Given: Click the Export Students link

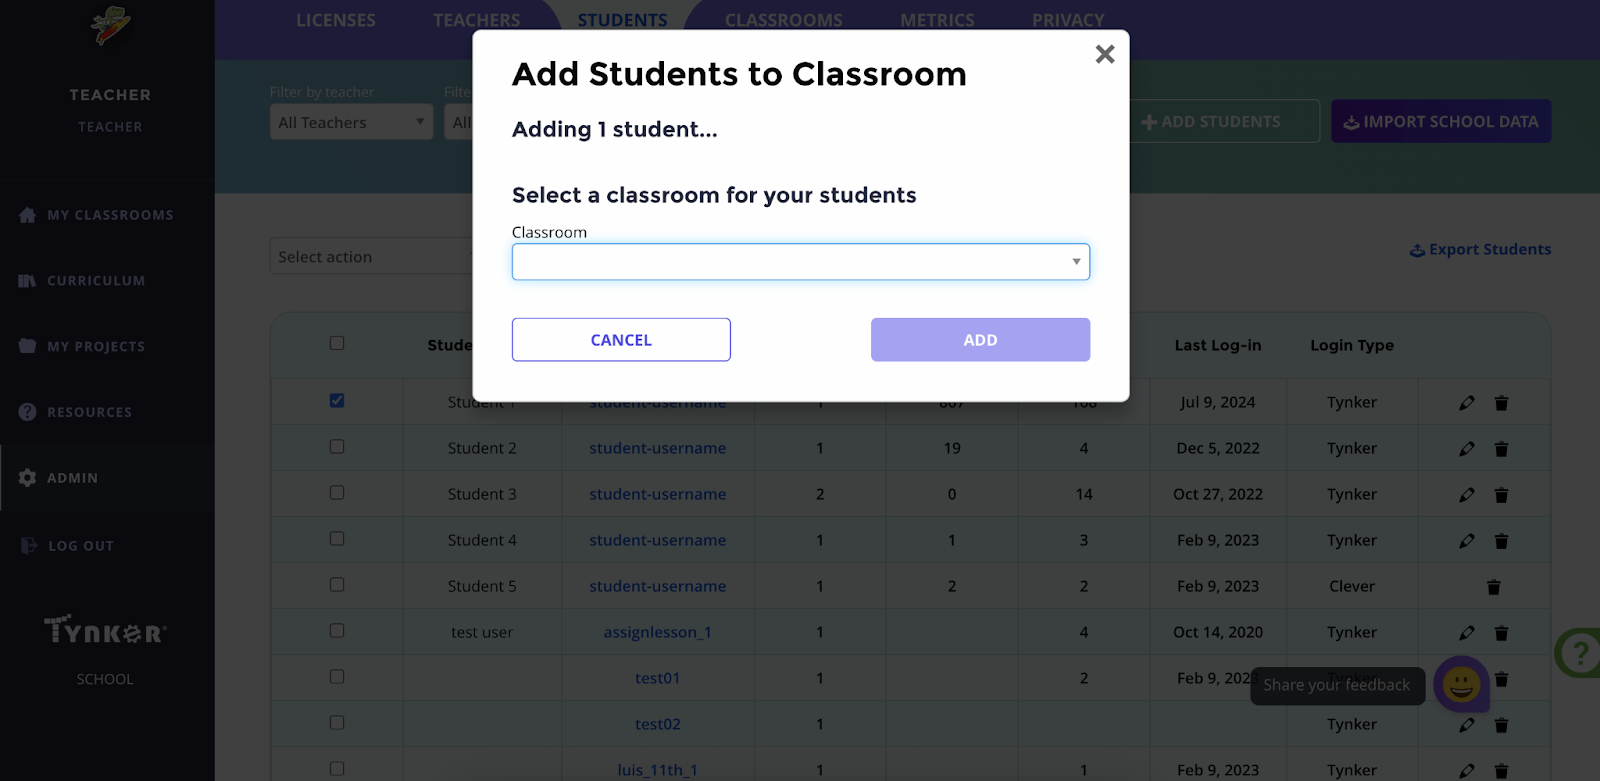Looking at the screenshot, I should point(1480,250).
